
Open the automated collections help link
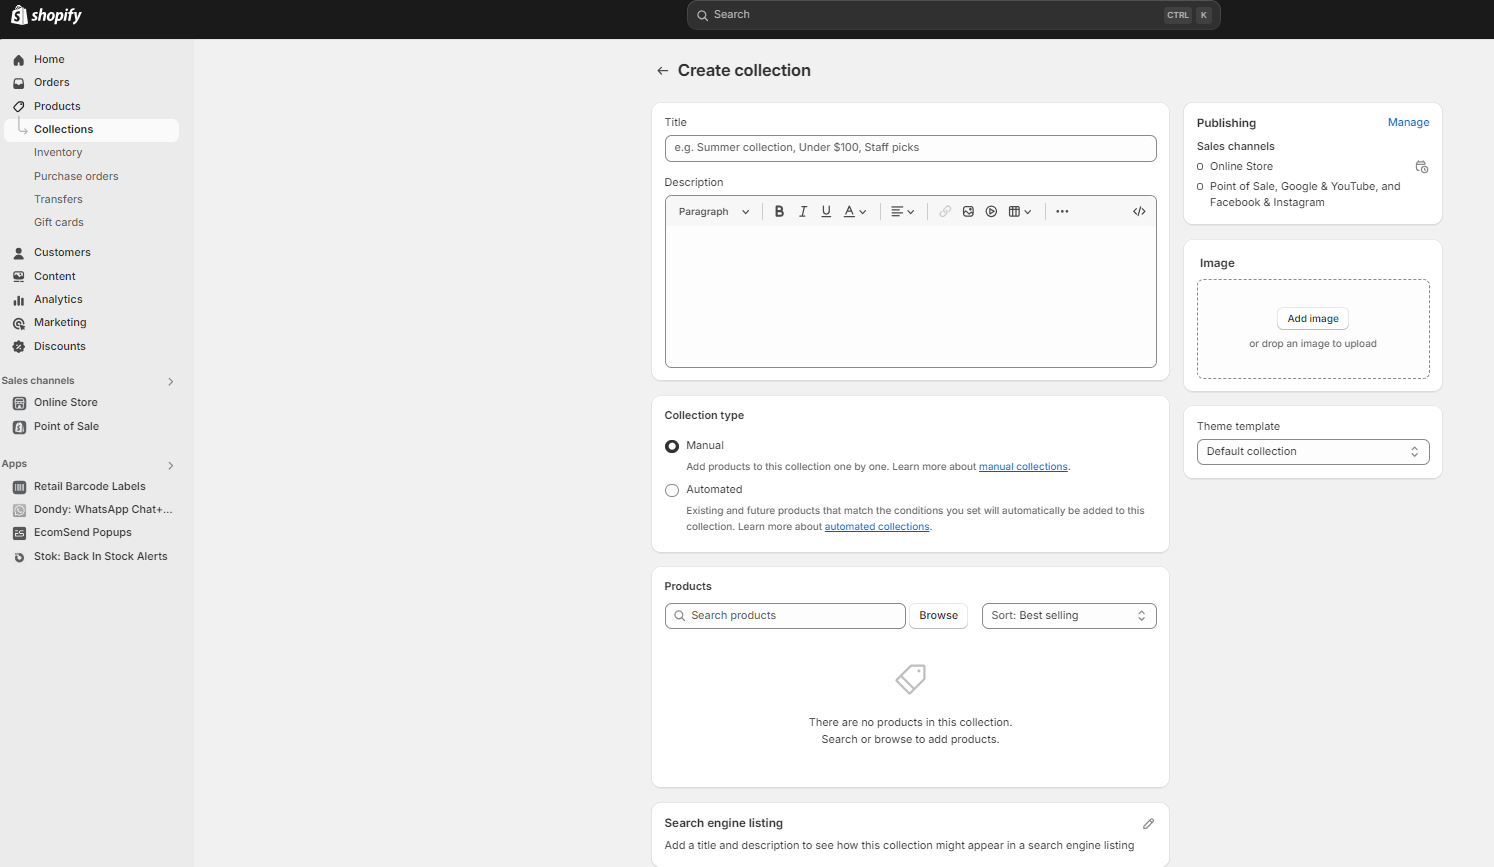(x=877, y=527)
